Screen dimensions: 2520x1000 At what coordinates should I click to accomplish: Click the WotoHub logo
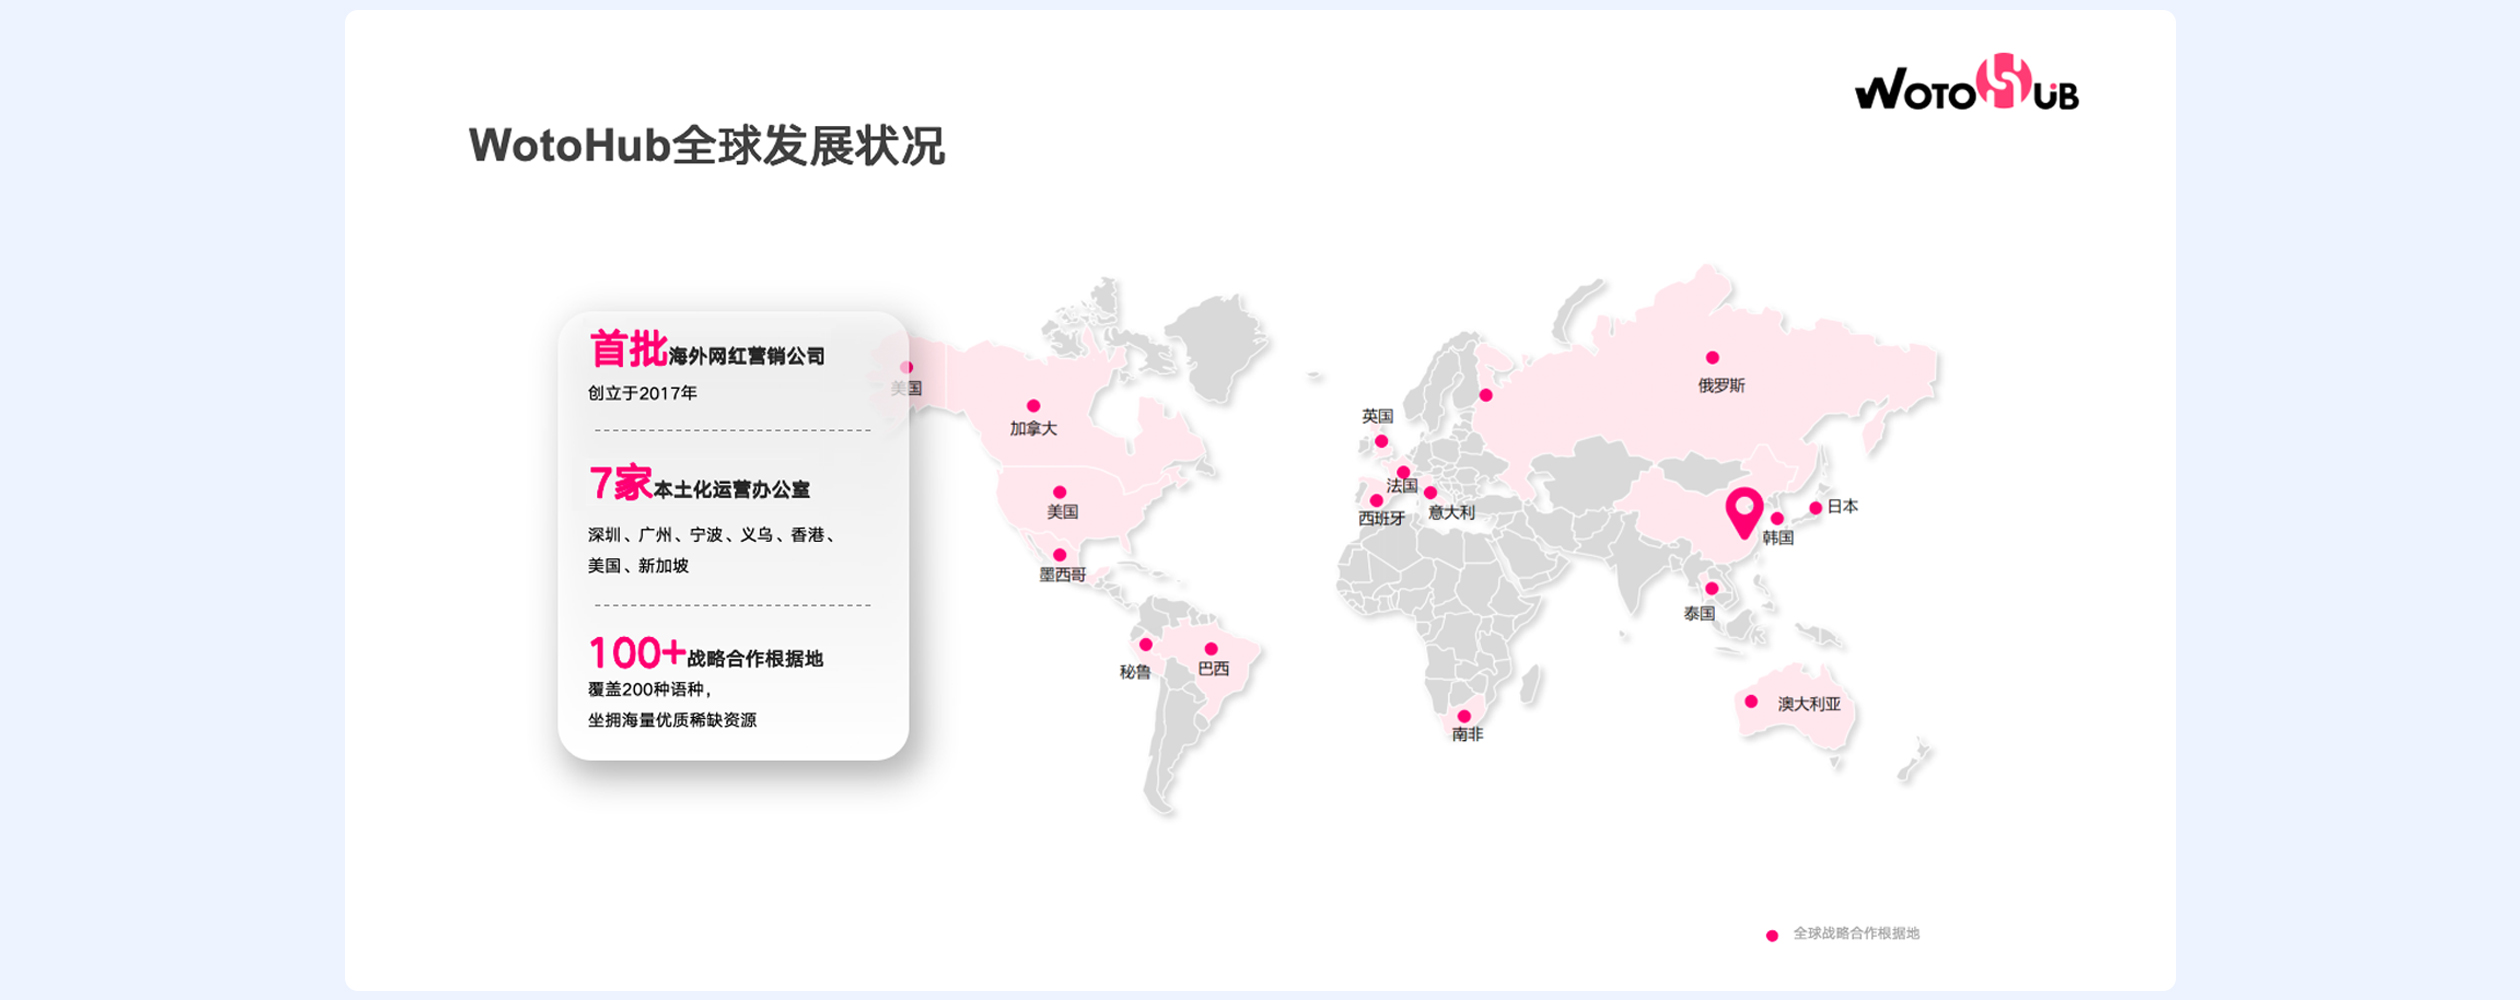click(1966, 83)
